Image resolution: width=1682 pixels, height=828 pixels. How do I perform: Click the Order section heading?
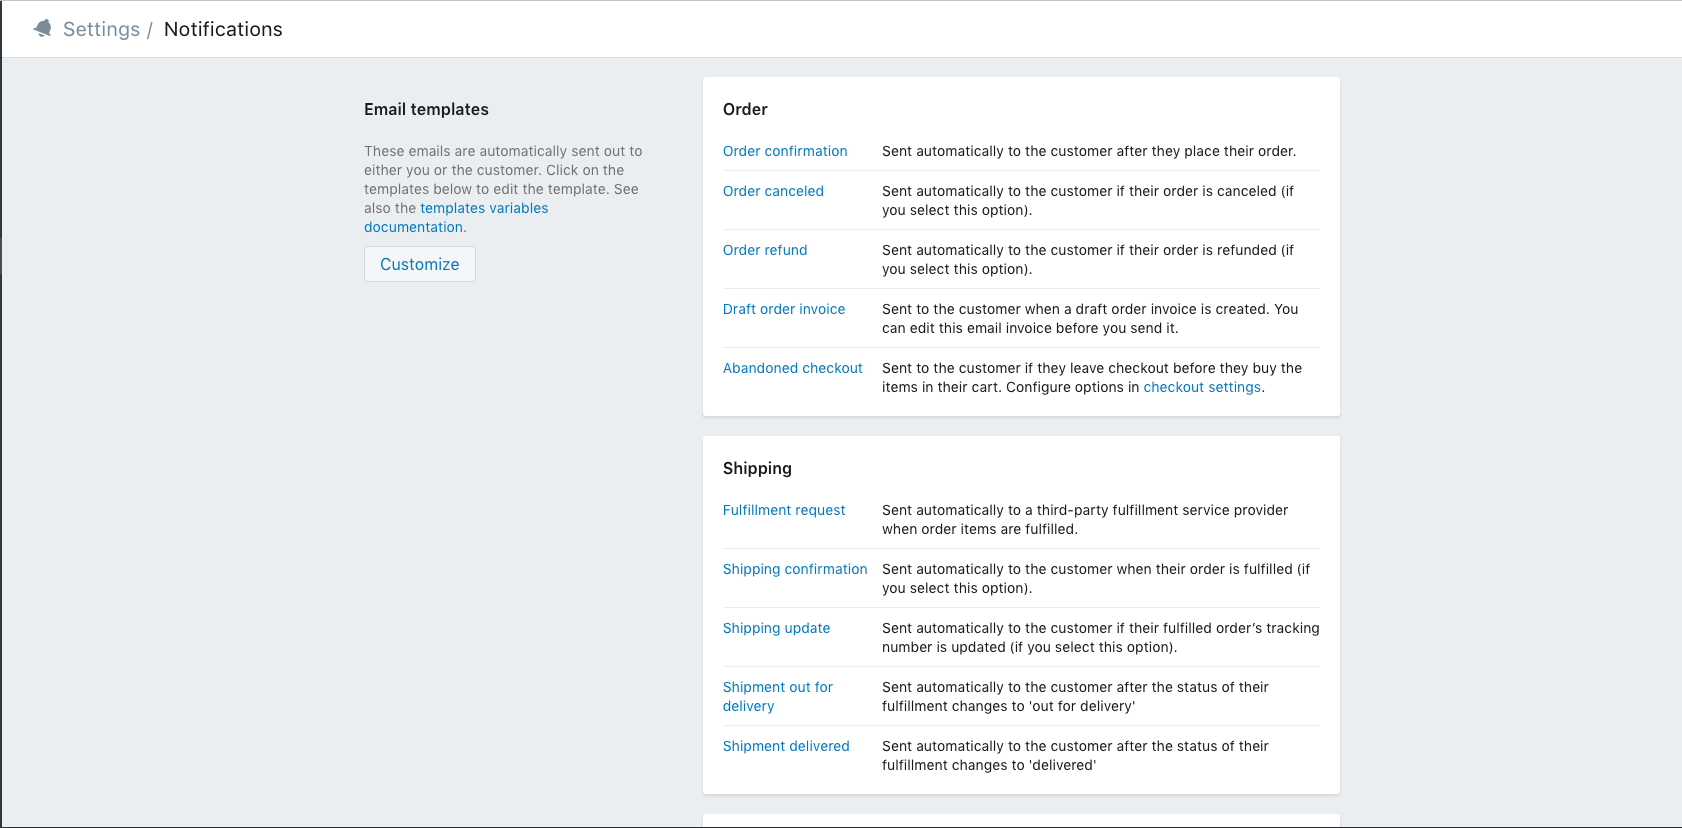click(745, 109)
